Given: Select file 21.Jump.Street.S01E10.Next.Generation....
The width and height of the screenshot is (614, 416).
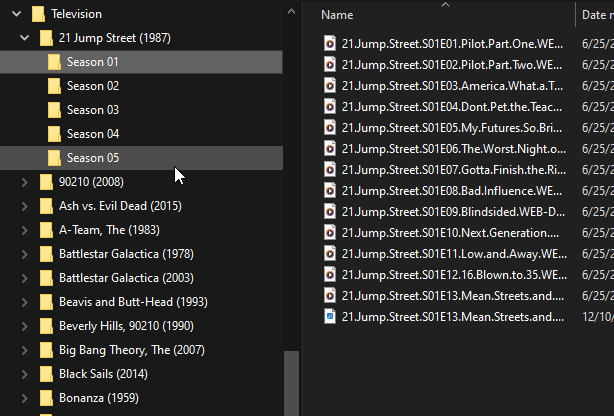Looking at the screenshot, I should 450,233.
